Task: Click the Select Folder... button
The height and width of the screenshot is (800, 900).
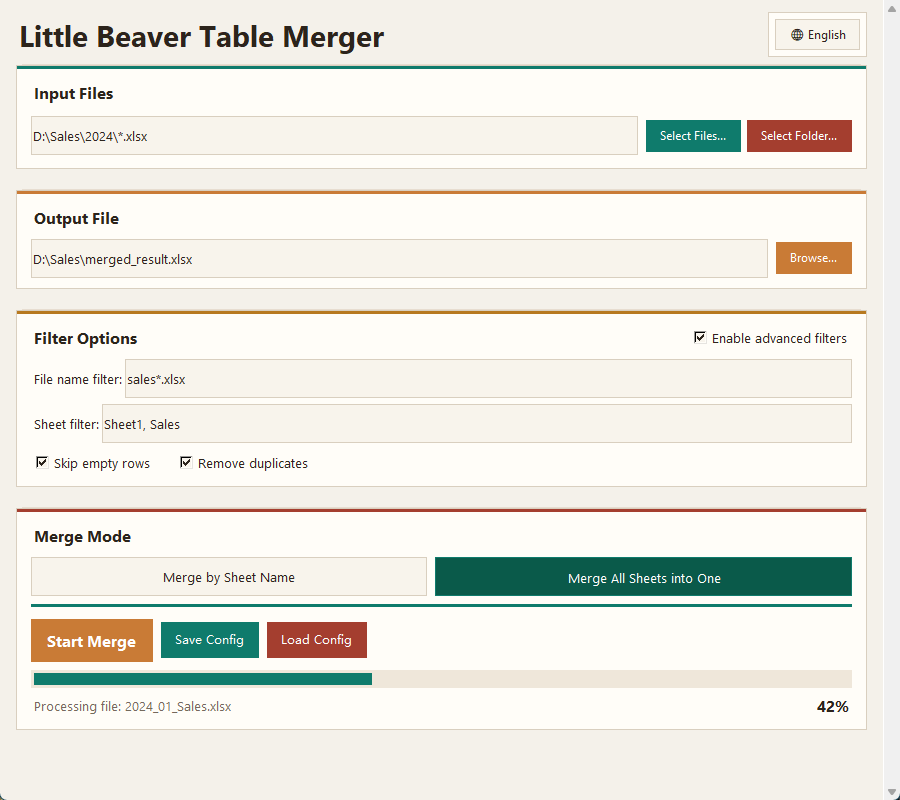Action: click(799, 136)
